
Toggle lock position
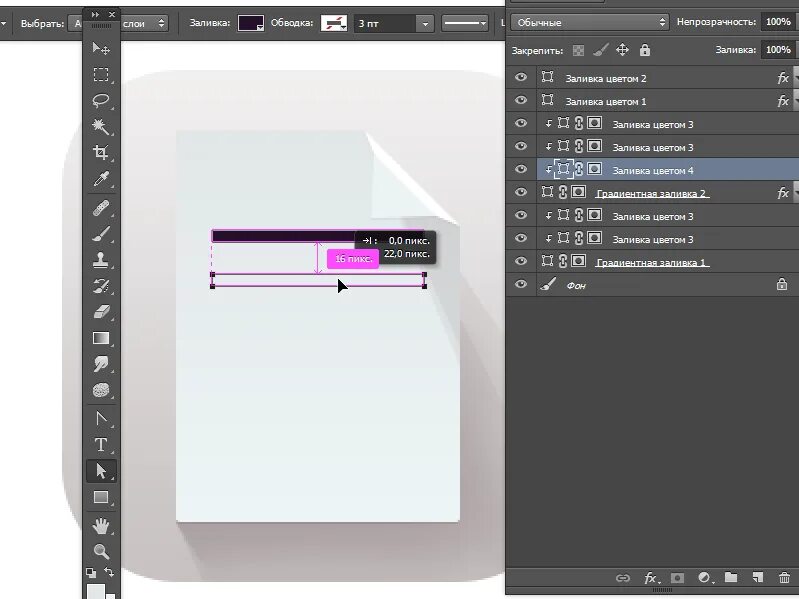pos(623,50)
